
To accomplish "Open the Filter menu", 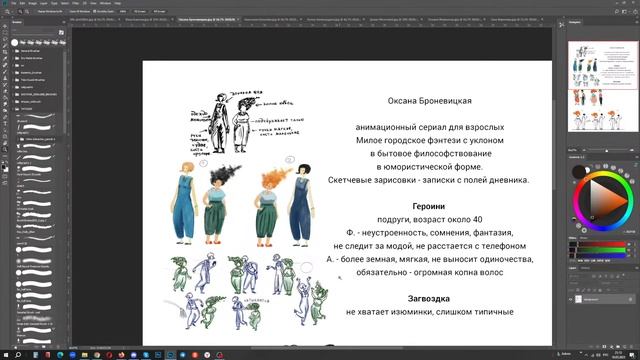I will [76, 3].
